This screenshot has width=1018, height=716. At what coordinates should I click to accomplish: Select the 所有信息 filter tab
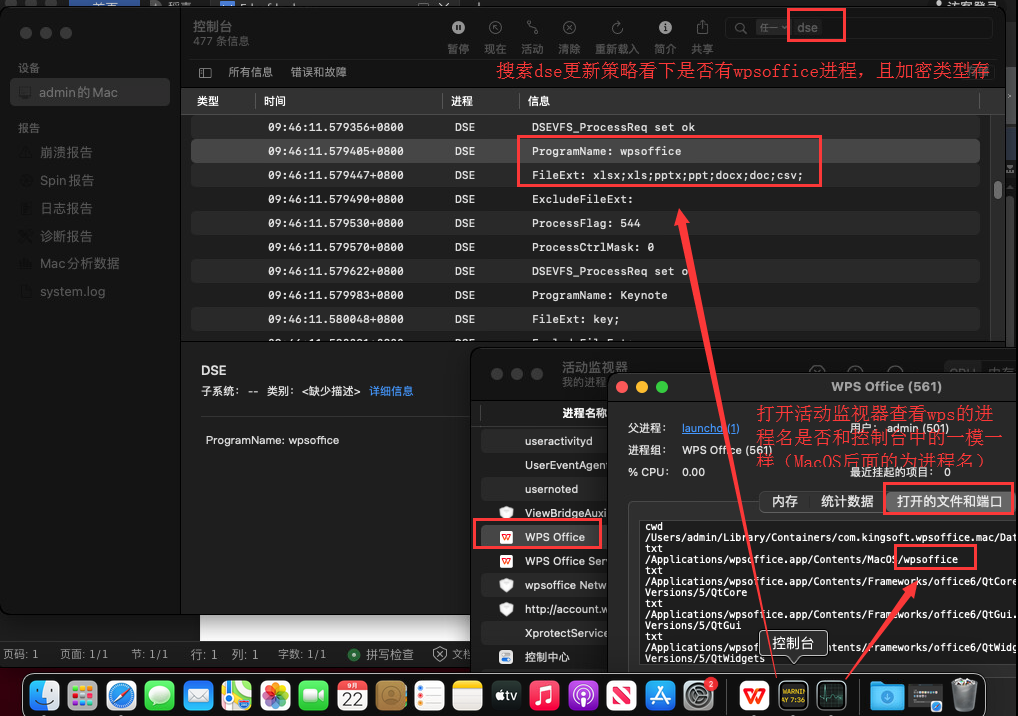point(251,72)
